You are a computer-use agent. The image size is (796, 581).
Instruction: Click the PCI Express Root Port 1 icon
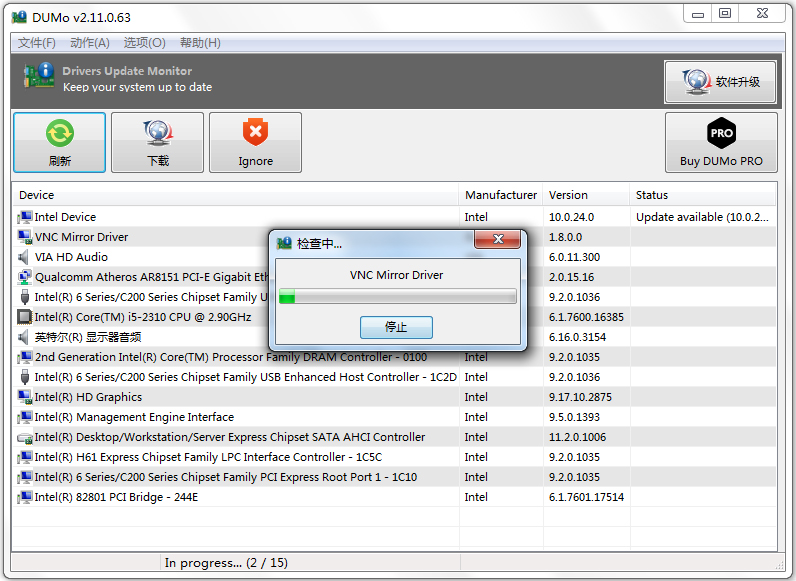[x=24, y=477]
